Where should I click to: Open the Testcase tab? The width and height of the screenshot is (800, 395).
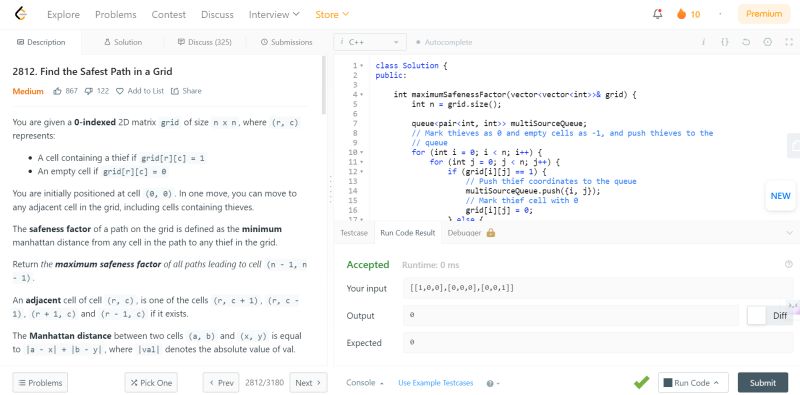(354, 233)
